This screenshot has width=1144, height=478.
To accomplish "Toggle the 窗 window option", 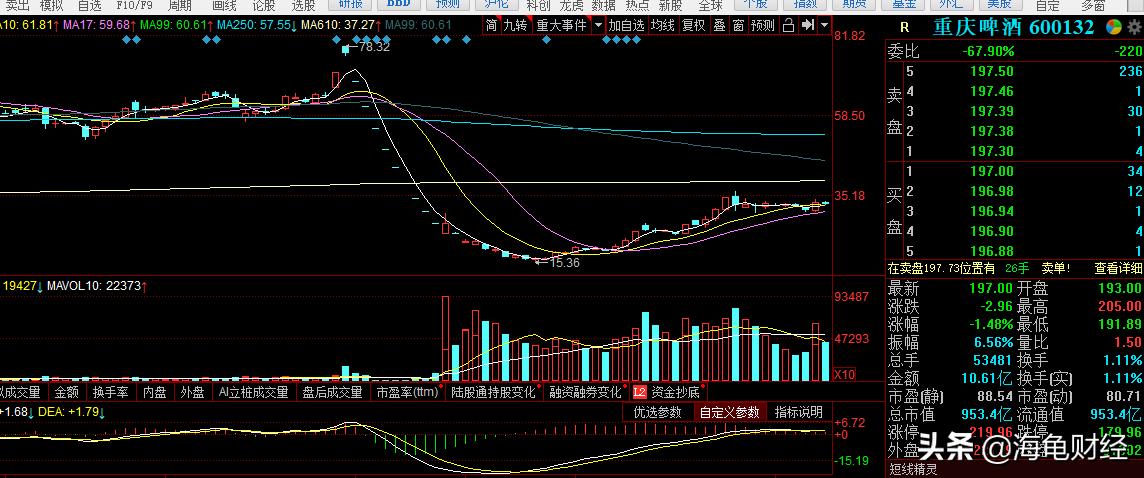I will tap(738, 26).
